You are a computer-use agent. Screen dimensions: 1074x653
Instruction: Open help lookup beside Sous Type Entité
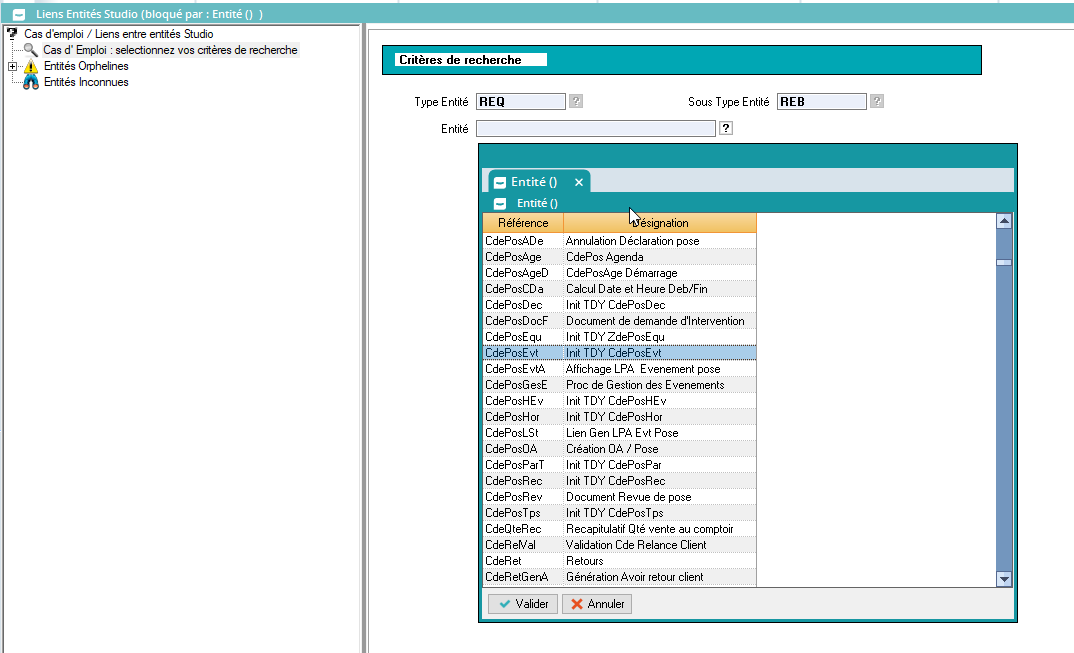877,101
